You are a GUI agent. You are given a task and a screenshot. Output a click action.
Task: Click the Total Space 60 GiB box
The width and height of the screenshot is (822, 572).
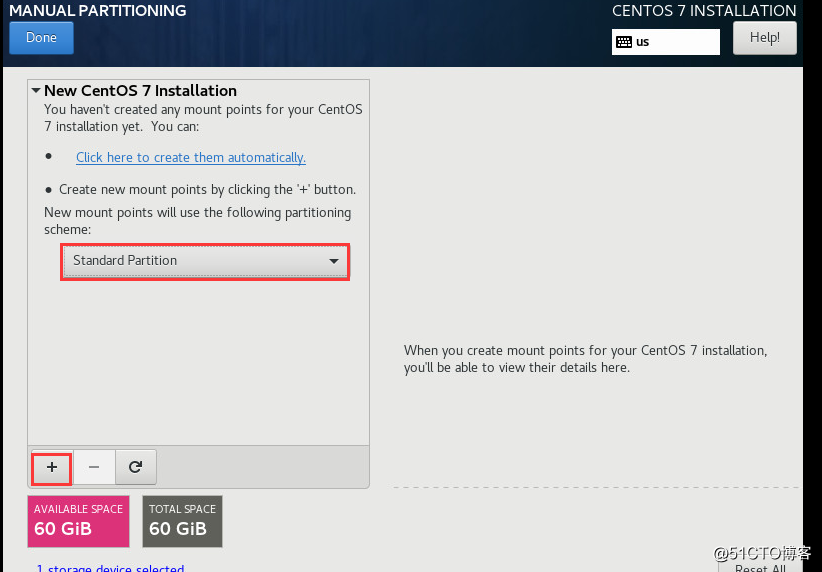click(x=182, y=521)
